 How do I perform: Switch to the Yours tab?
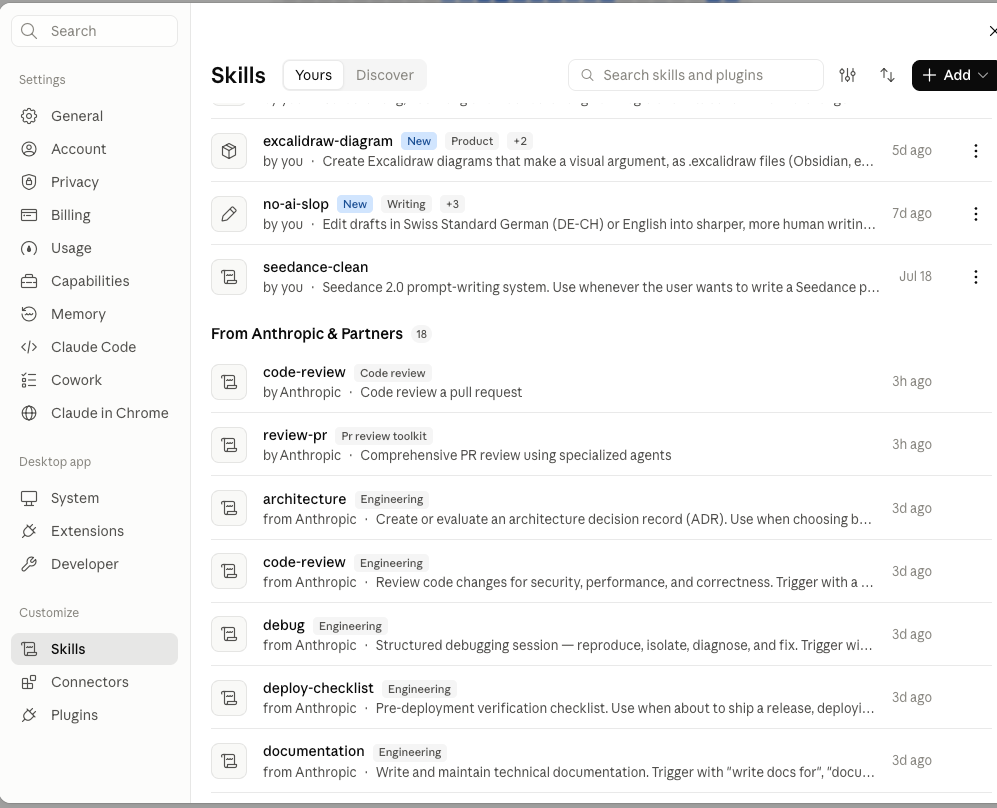(x=313, y=75)
